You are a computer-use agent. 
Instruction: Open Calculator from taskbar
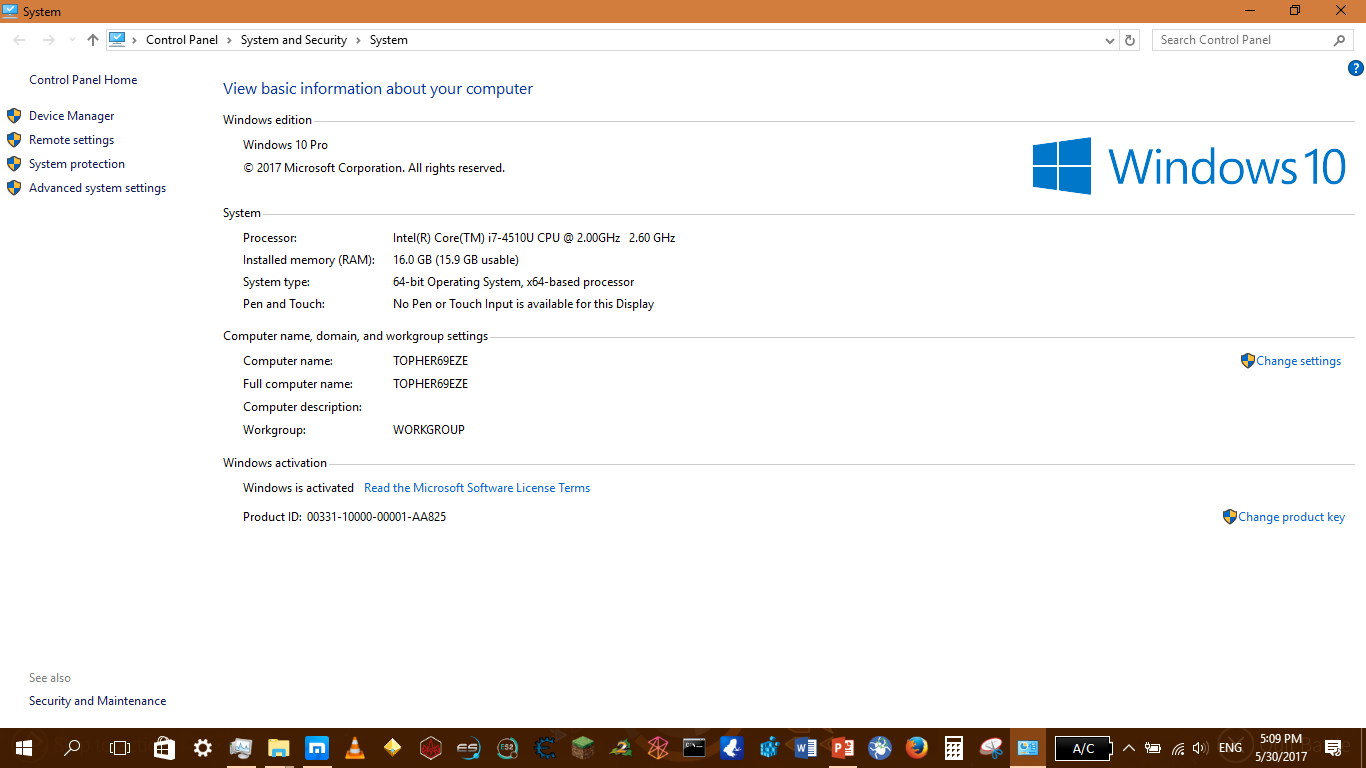click(x=953, y=748)
